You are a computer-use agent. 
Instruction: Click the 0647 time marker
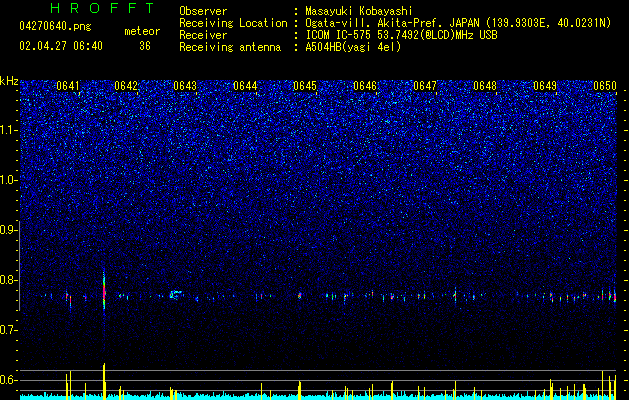425,86
